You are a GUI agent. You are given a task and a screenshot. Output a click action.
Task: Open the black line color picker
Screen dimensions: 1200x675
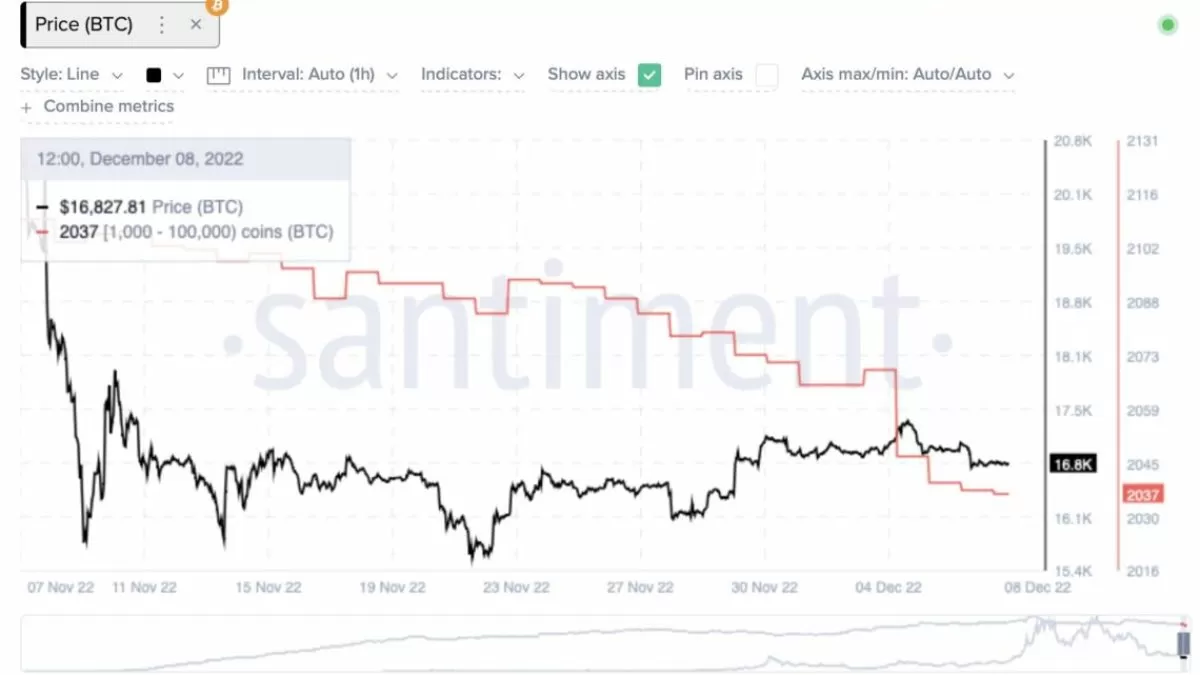165,74
